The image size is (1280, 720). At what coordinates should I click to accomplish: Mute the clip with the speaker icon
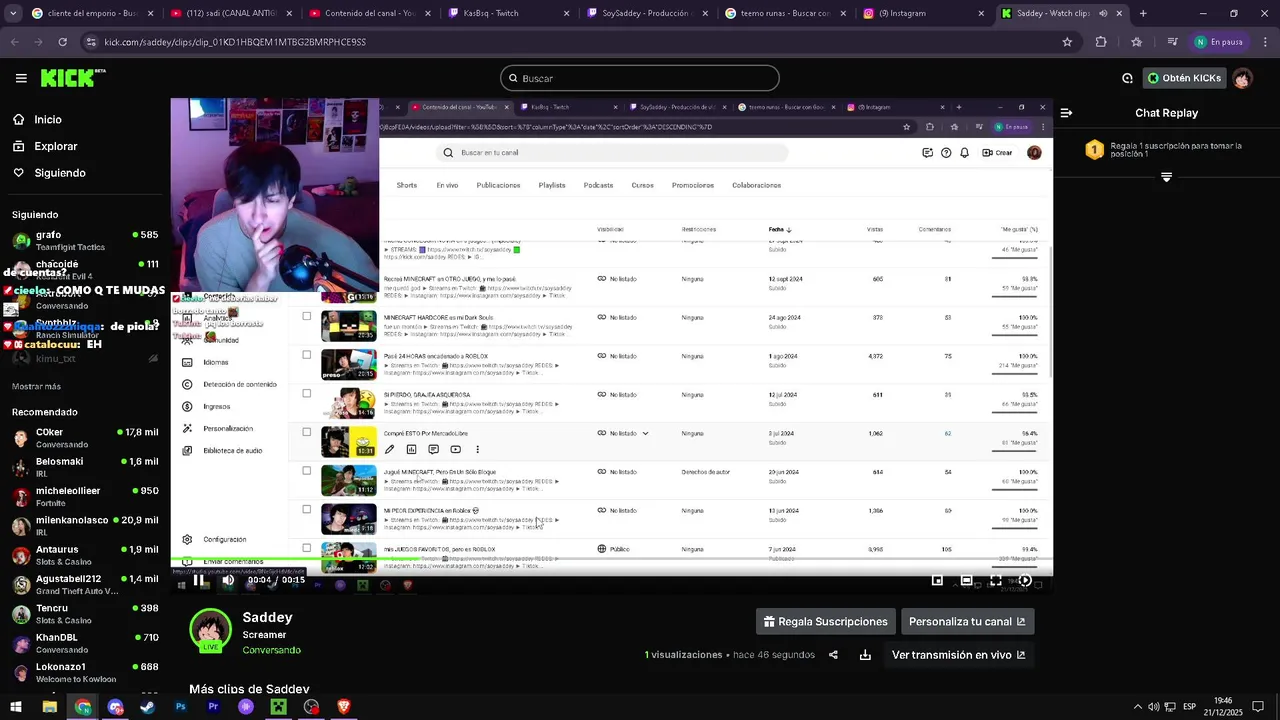tap(228, 580)
